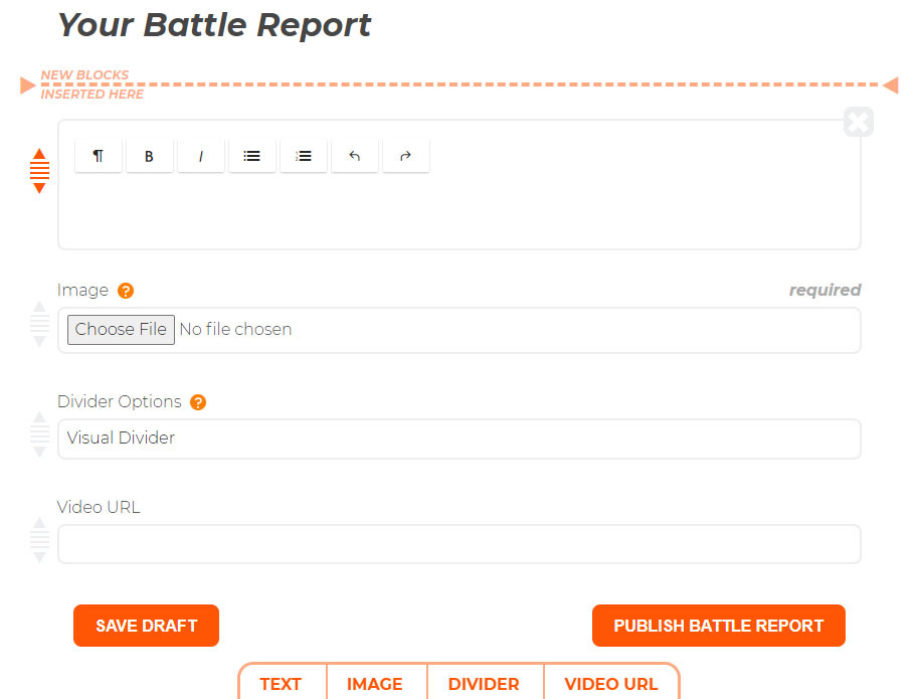Click the up arrow beside the Image block
Screen dimensions: 920x699
click(39, 306)
